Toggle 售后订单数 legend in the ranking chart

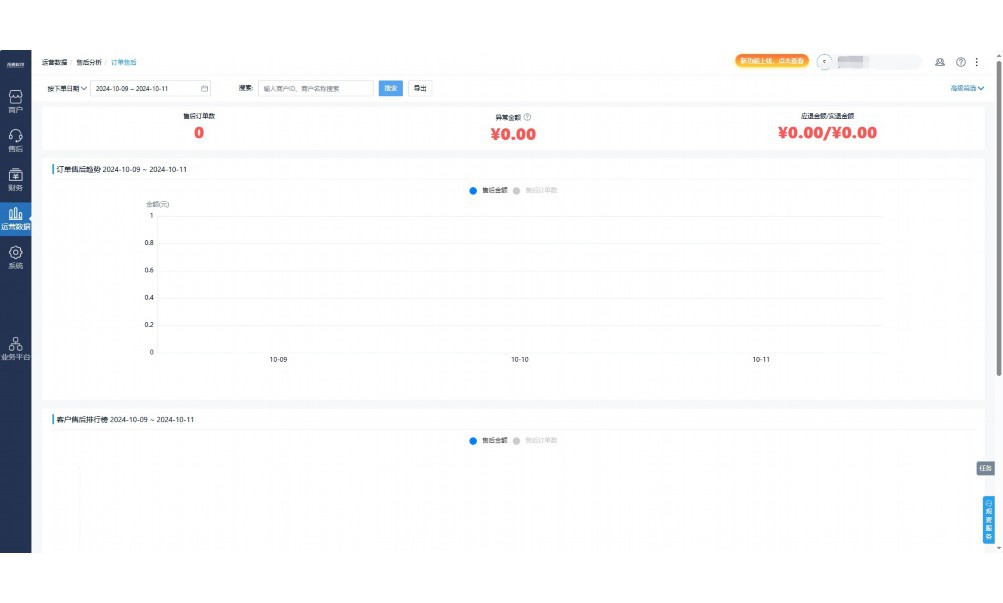click(537, 440)
